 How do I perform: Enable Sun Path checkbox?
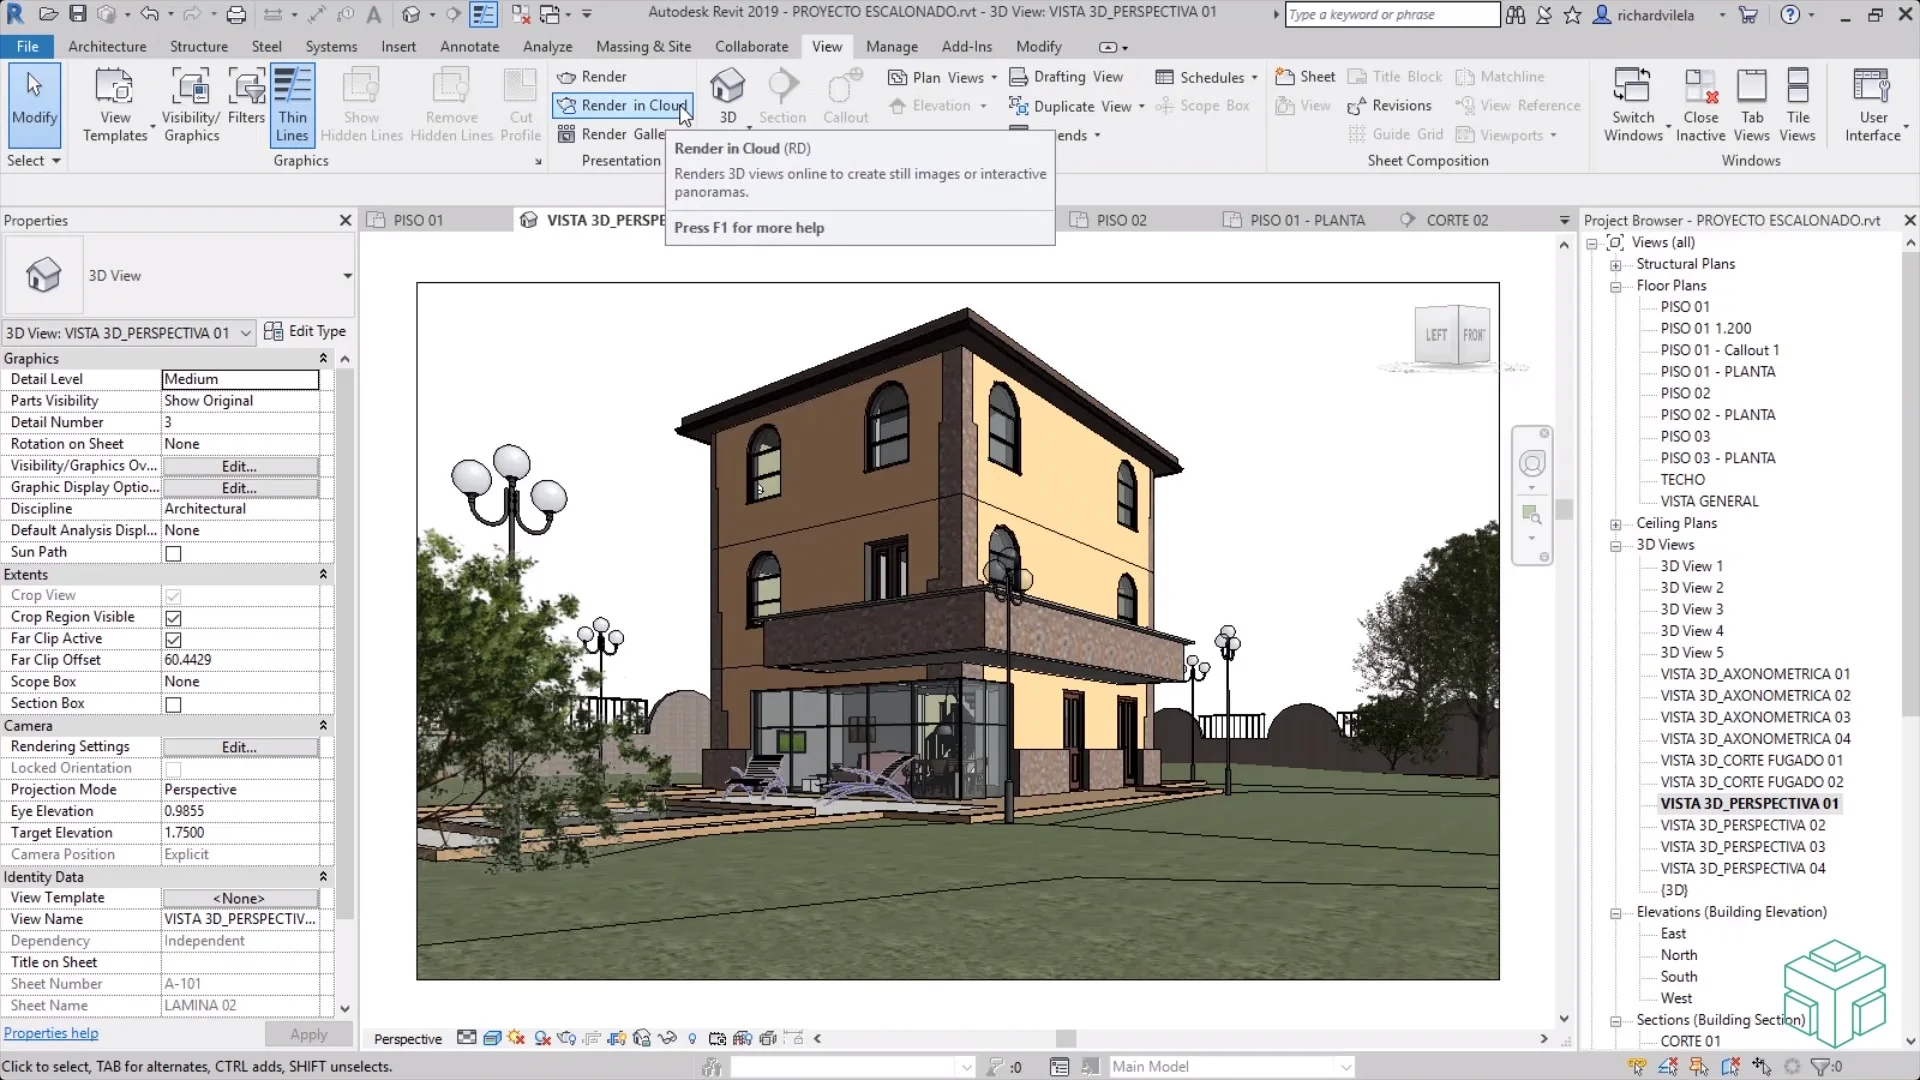[173, 553]
